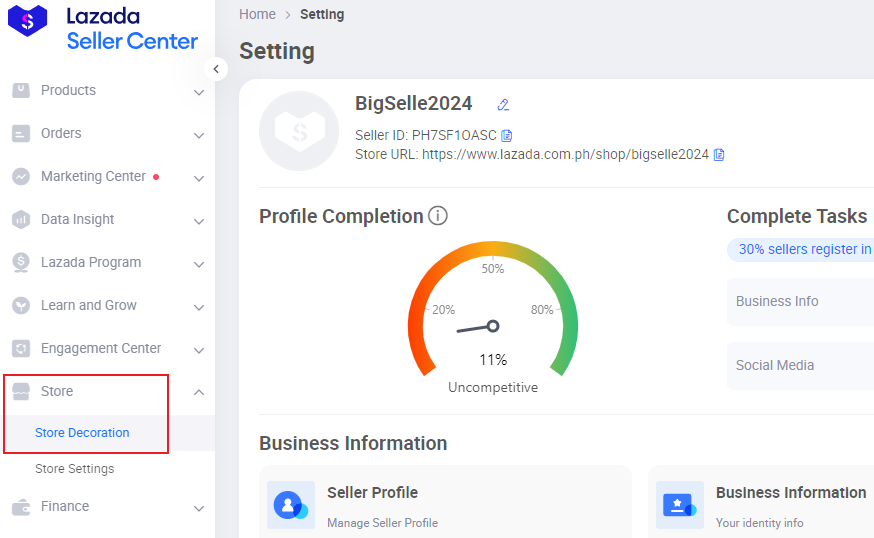
Task: Click the Store URL link text
Action: pyautogui.click(x=565, y=154)
